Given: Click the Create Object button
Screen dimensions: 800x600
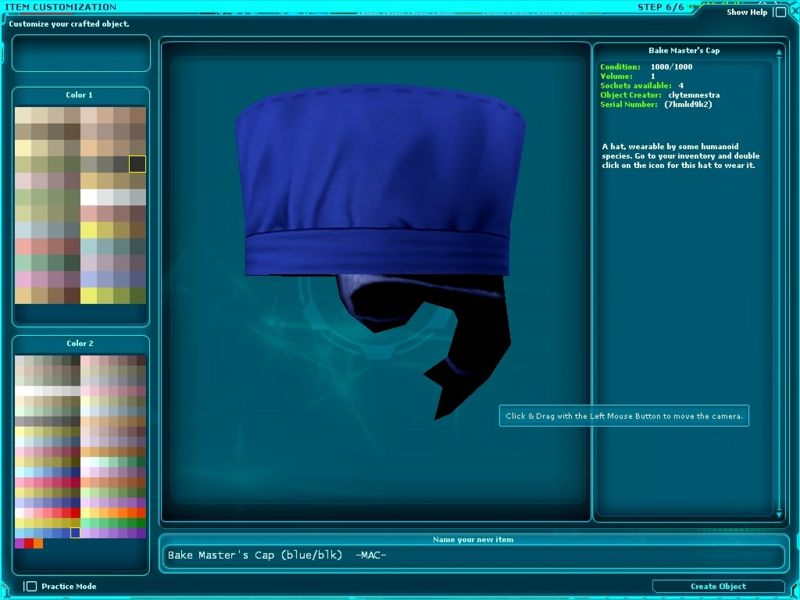Looking at the screenshot, I should point(718,586).
